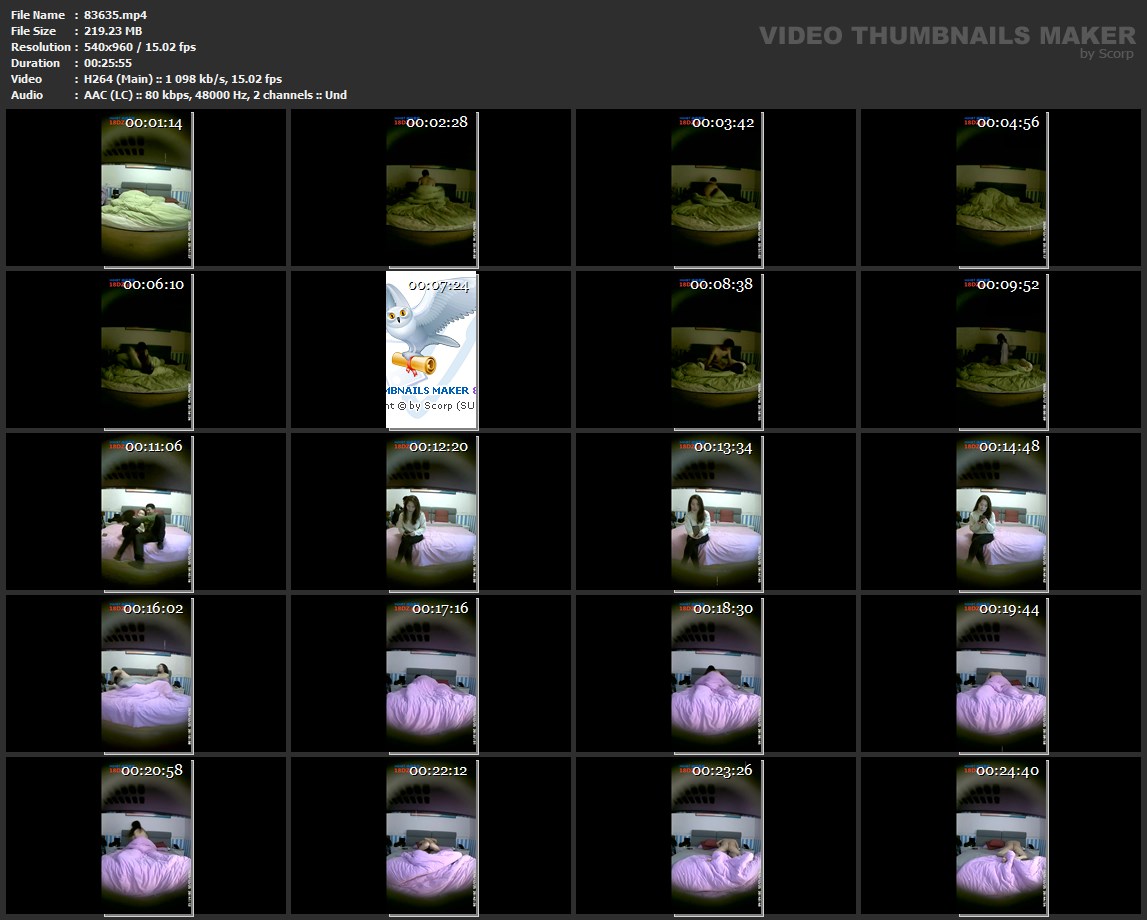Click the thumbnail marked 00:14:48
This screenshot has width=1147, height=920.
1002,512
